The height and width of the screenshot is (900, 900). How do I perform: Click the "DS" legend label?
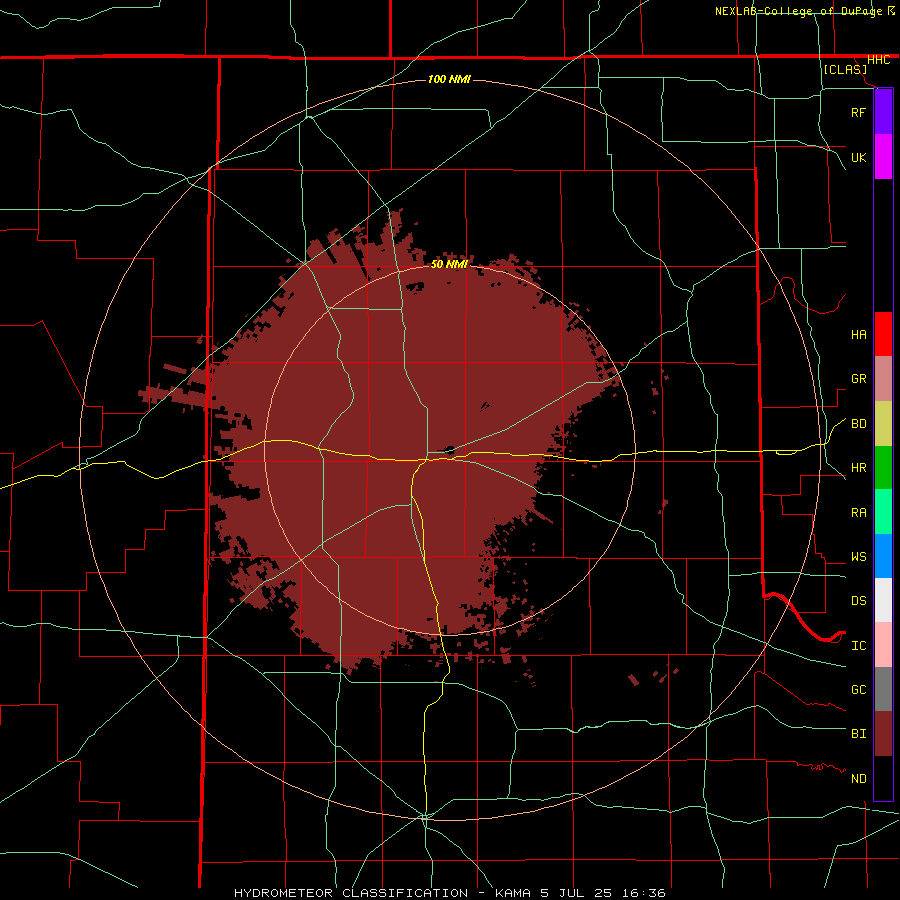pos(858,601)
